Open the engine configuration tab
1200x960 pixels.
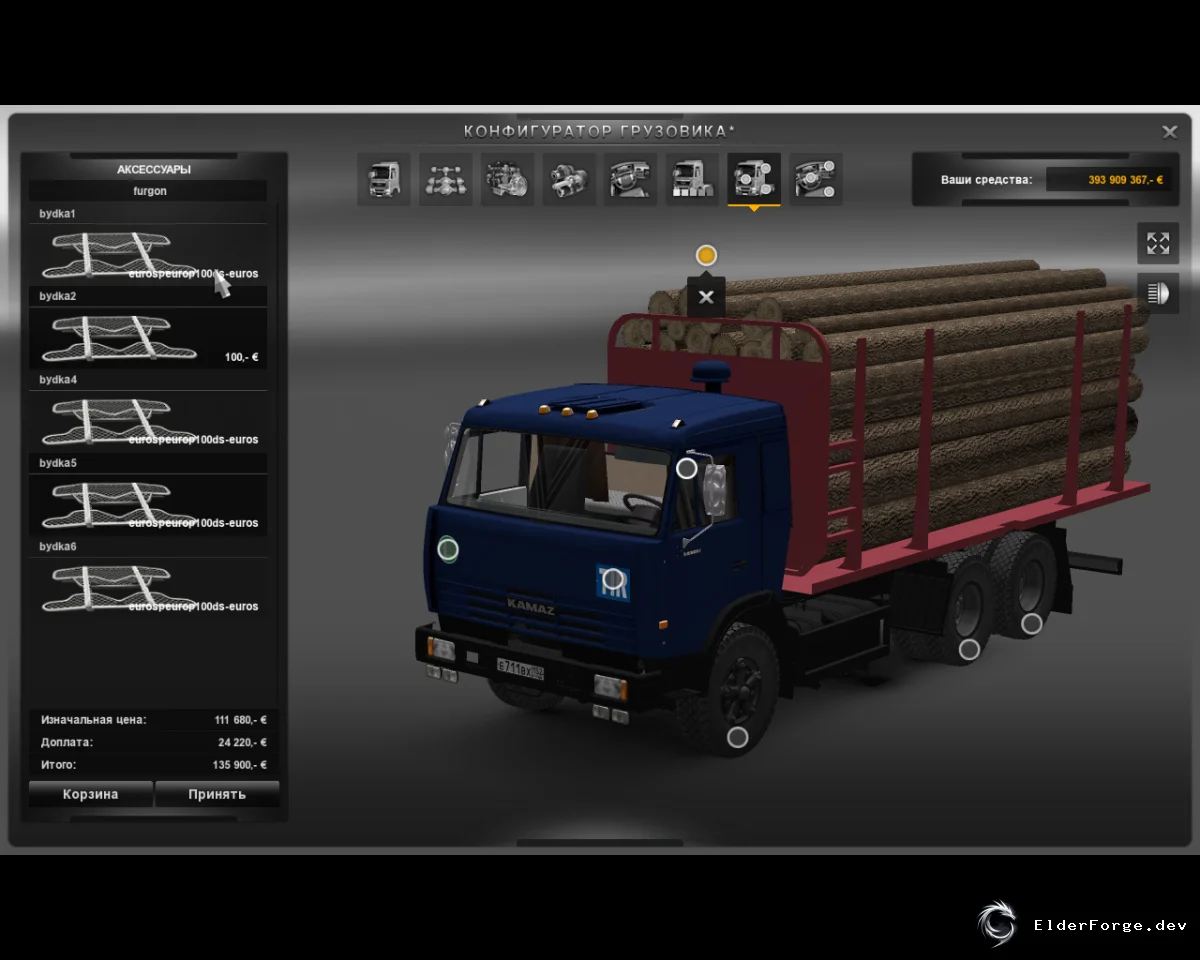point(508,180)
